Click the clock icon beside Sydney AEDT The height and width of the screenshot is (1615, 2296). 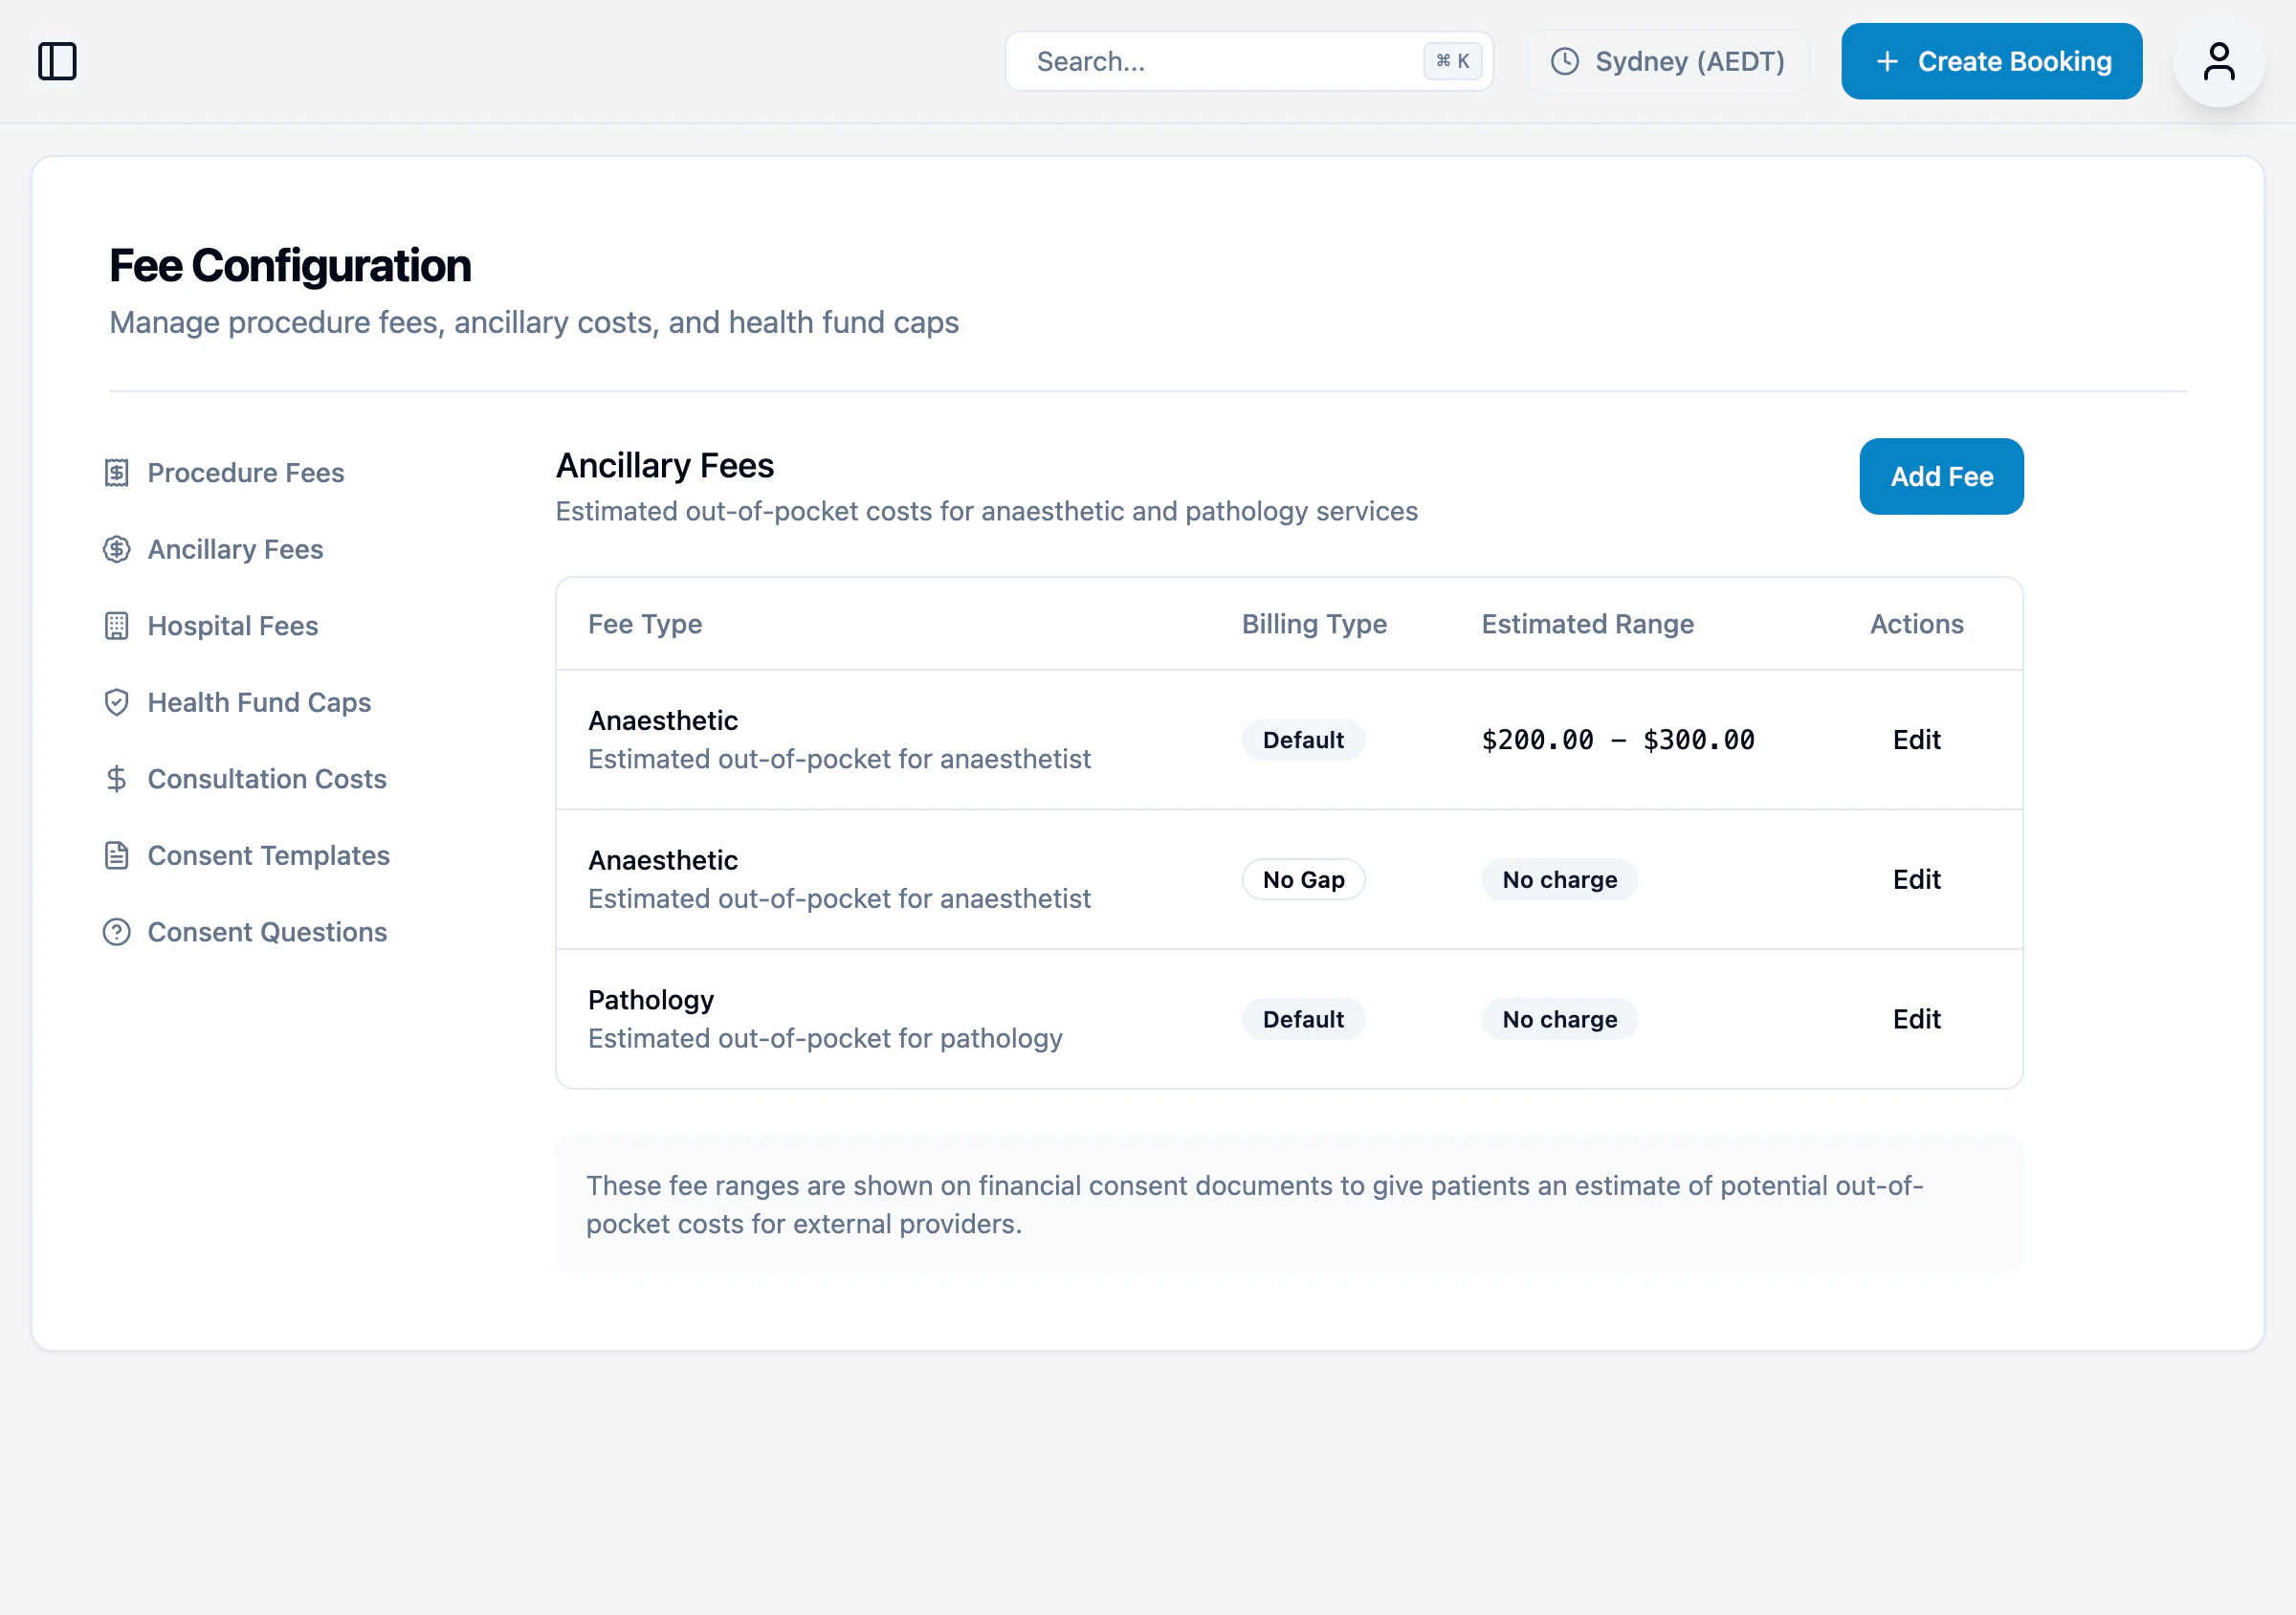pos(1565,61)
